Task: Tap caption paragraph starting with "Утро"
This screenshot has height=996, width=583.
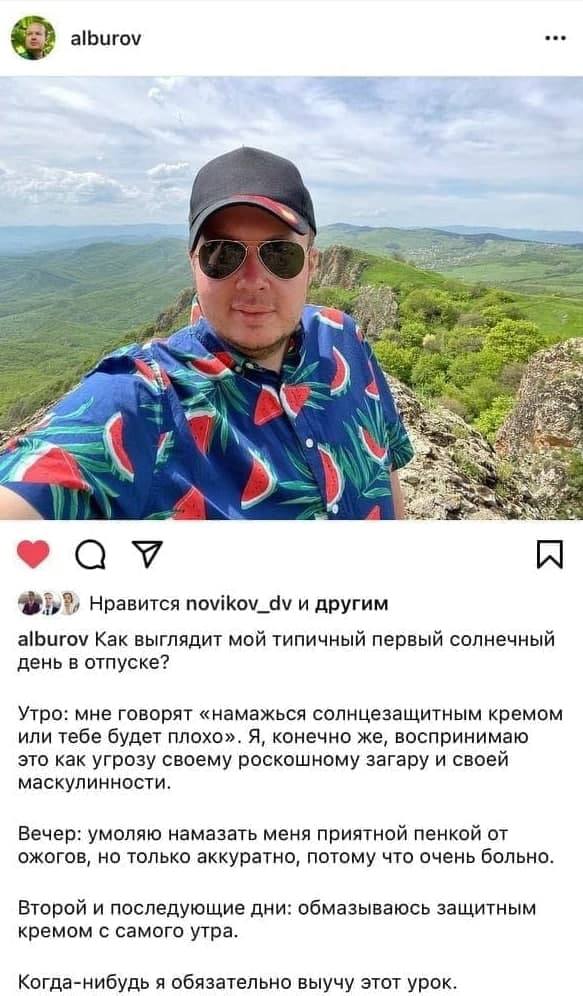Action: click(x=290, y=748)
